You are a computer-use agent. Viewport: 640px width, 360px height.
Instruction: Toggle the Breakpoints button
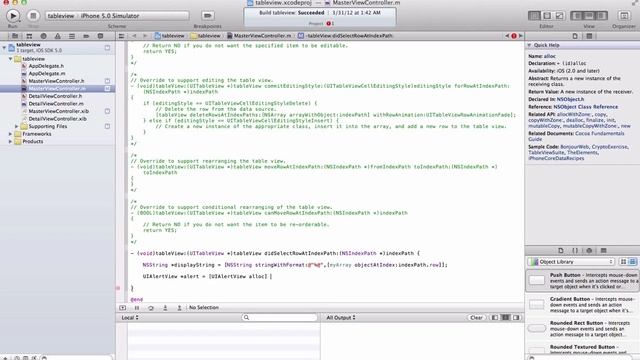tap(208, 16)
